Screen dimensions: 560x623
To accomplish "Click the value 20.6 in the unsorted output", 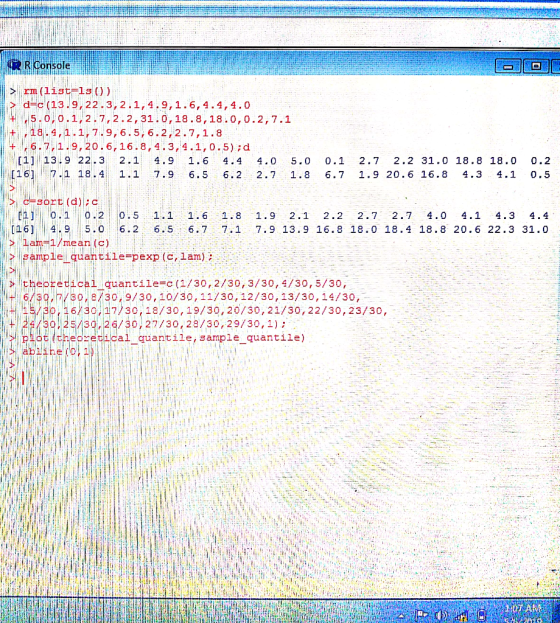I will (399, 175).
